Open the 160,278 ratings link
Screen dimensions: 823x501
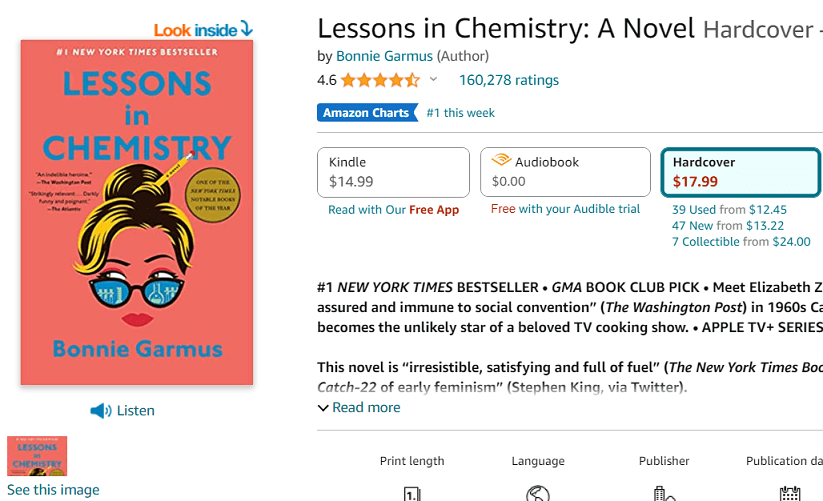click(509, 80)
